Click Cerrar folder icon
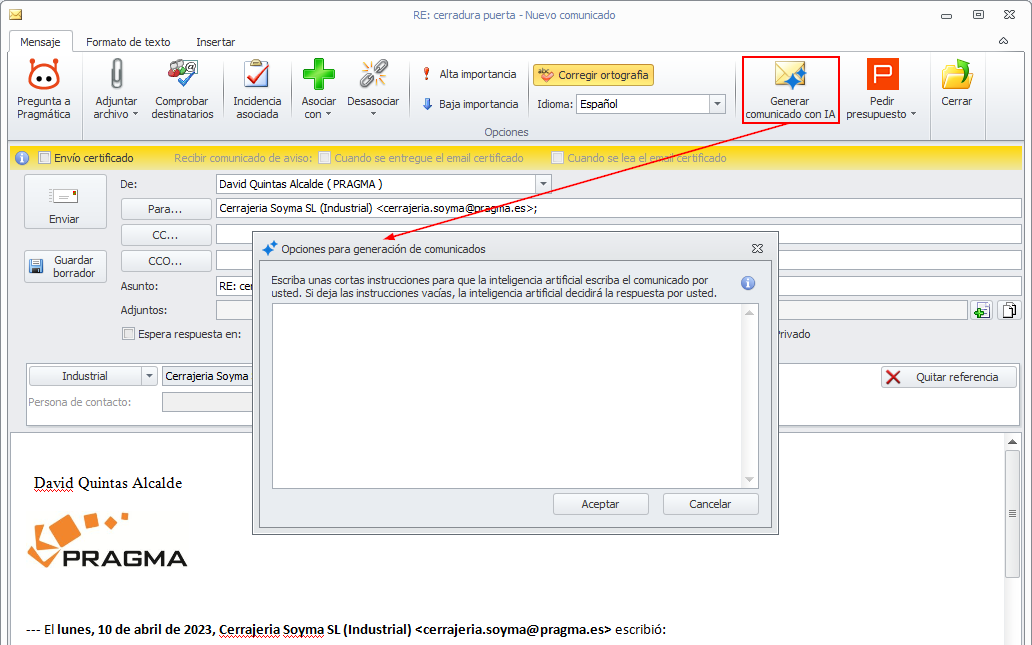 pyautogui.click(x=956, y=74)
